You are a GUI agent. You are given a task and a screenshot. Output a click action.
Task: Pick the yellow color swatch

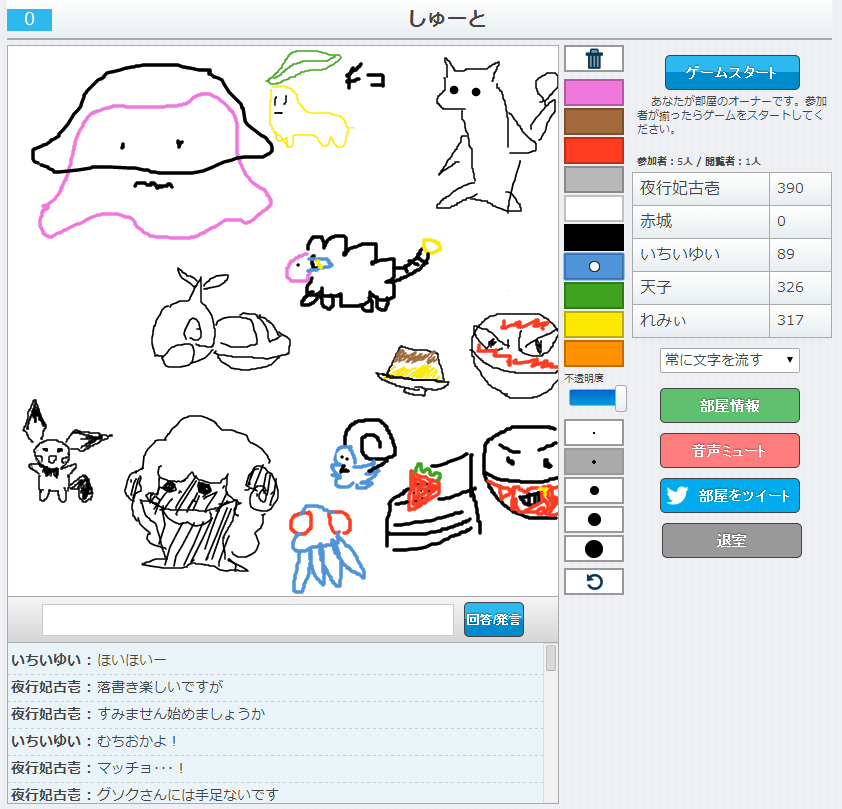pos(594,324)
